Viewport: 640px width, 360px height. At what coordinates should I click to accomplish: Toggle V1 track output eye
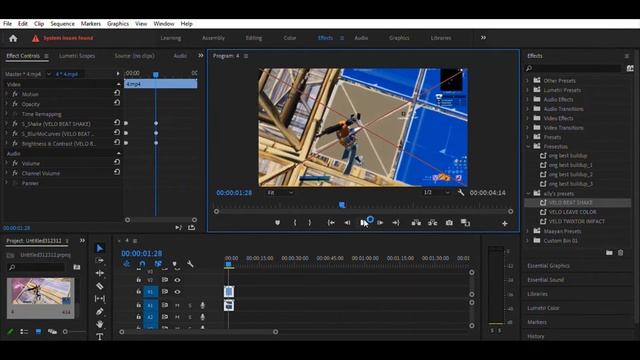tap(177, 292)
